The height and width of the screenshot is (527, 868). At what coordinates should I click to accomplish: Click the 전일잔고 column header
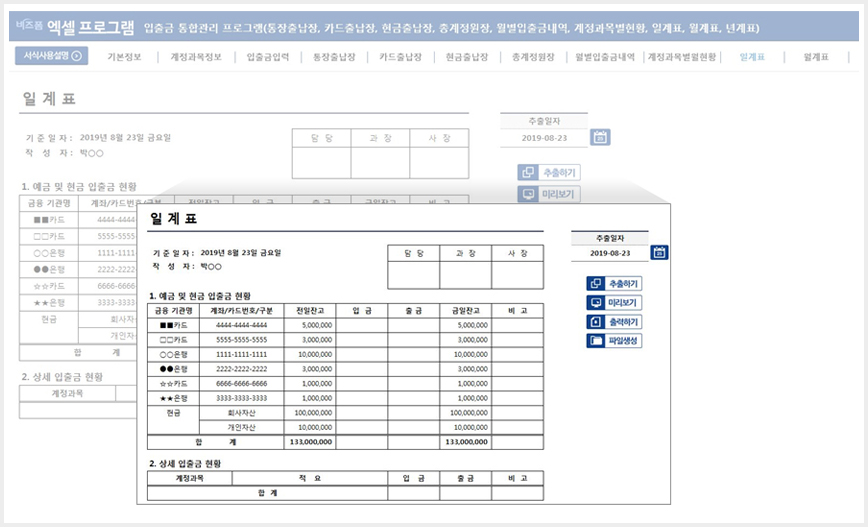[x=309, y=311]
